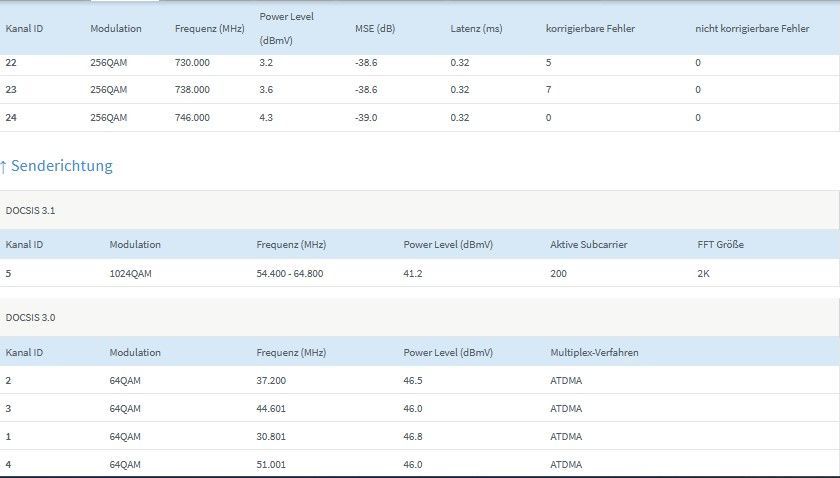
Task: Click the nicht korrigierbare Fehler header
Action: 752,29
